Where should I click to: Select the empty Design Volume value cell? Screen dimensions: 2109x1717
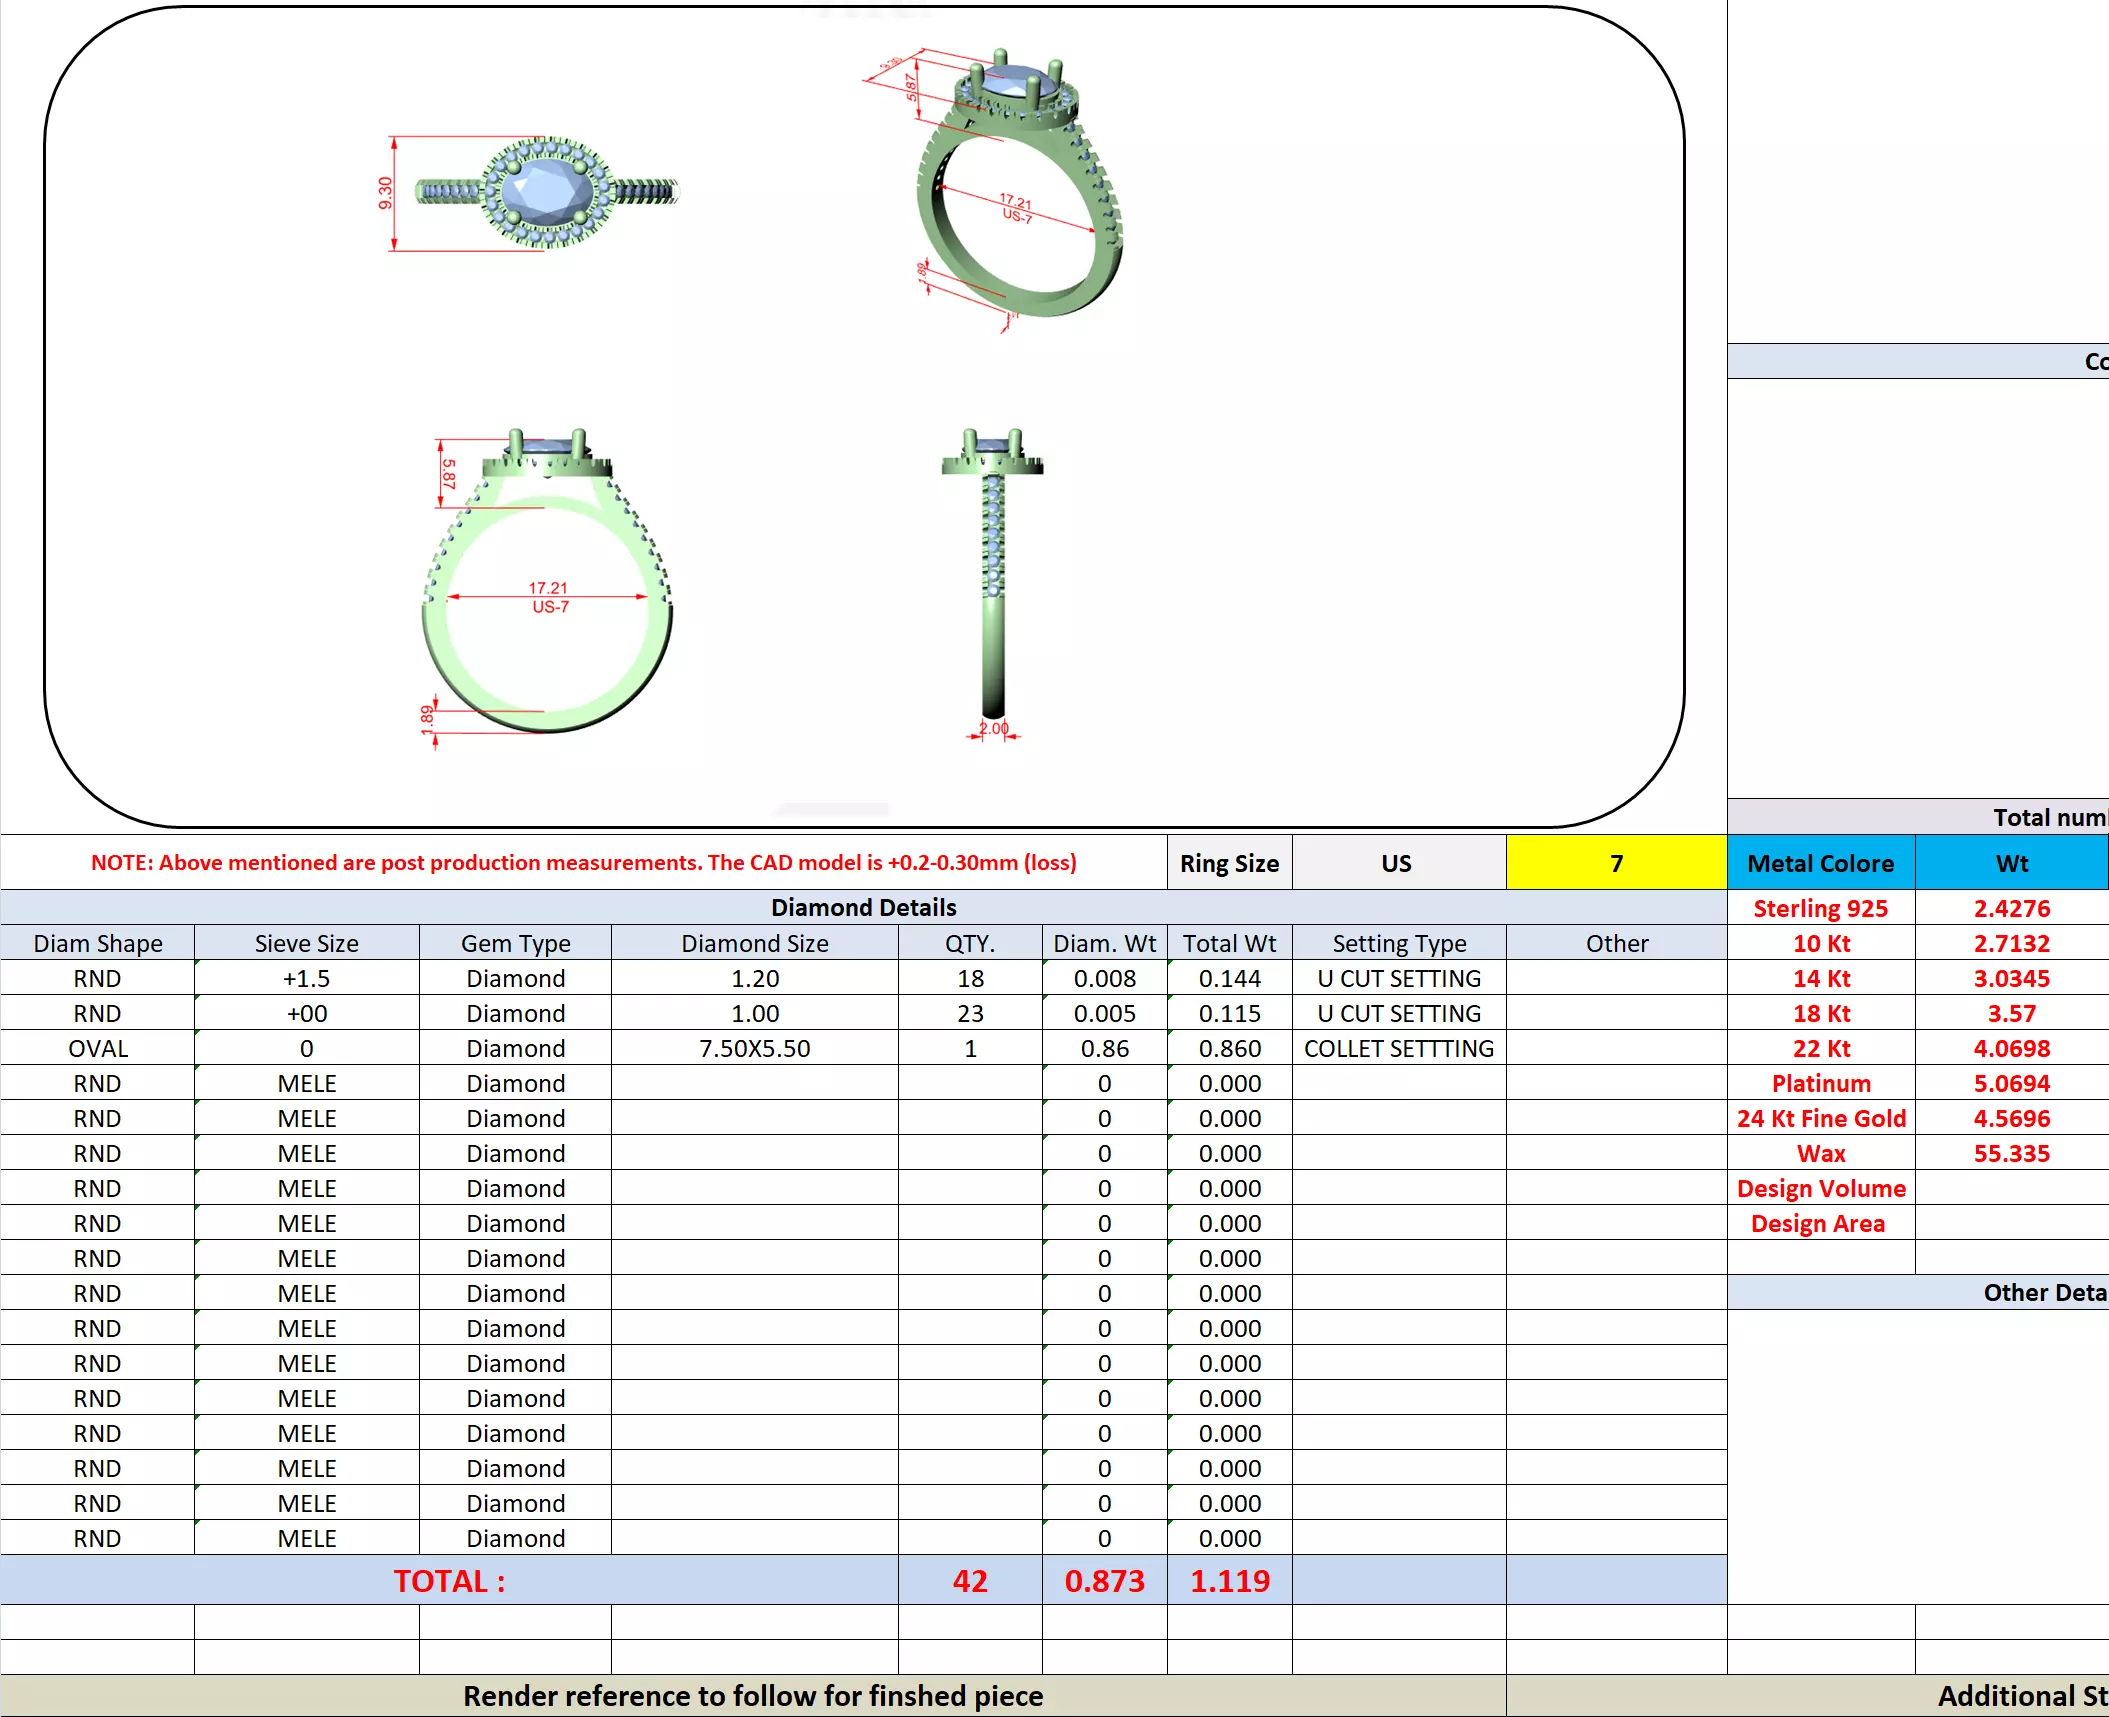coord(2011,1188)
